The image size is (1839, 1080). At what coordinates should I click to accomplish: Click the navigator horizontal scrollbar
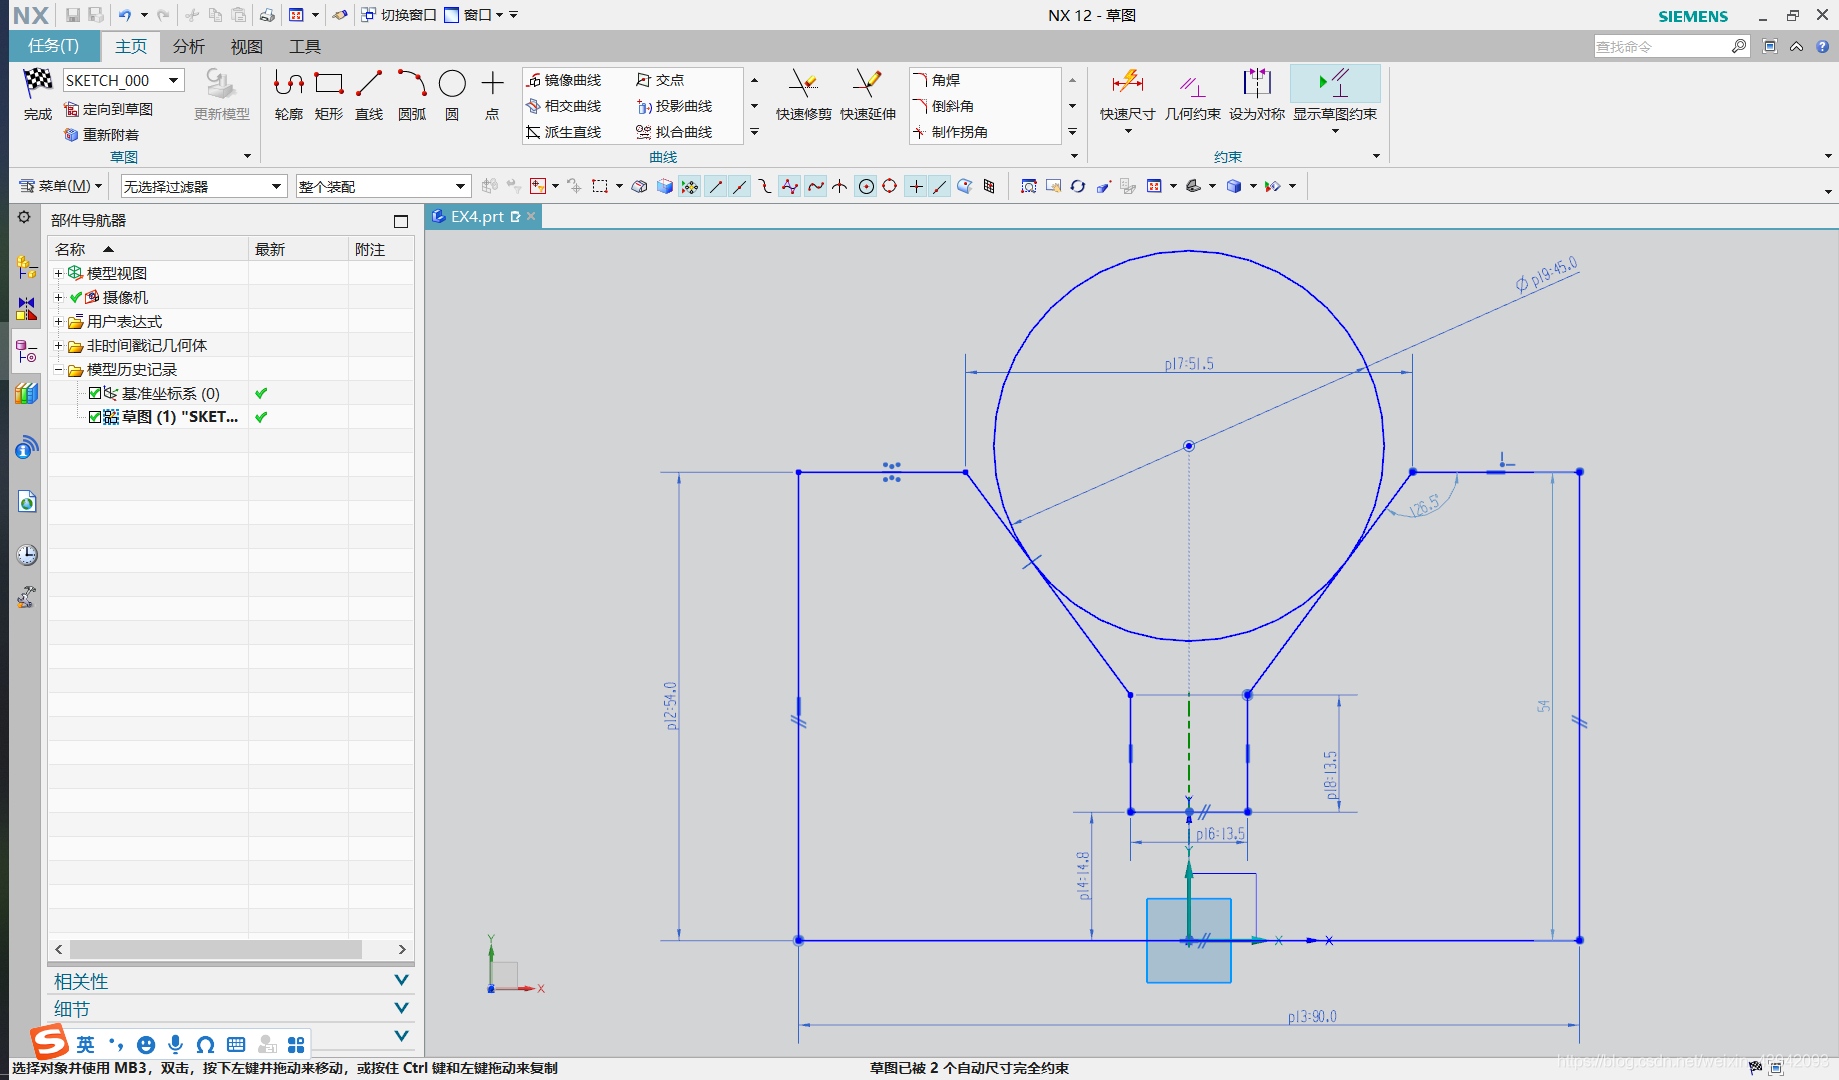216,949
